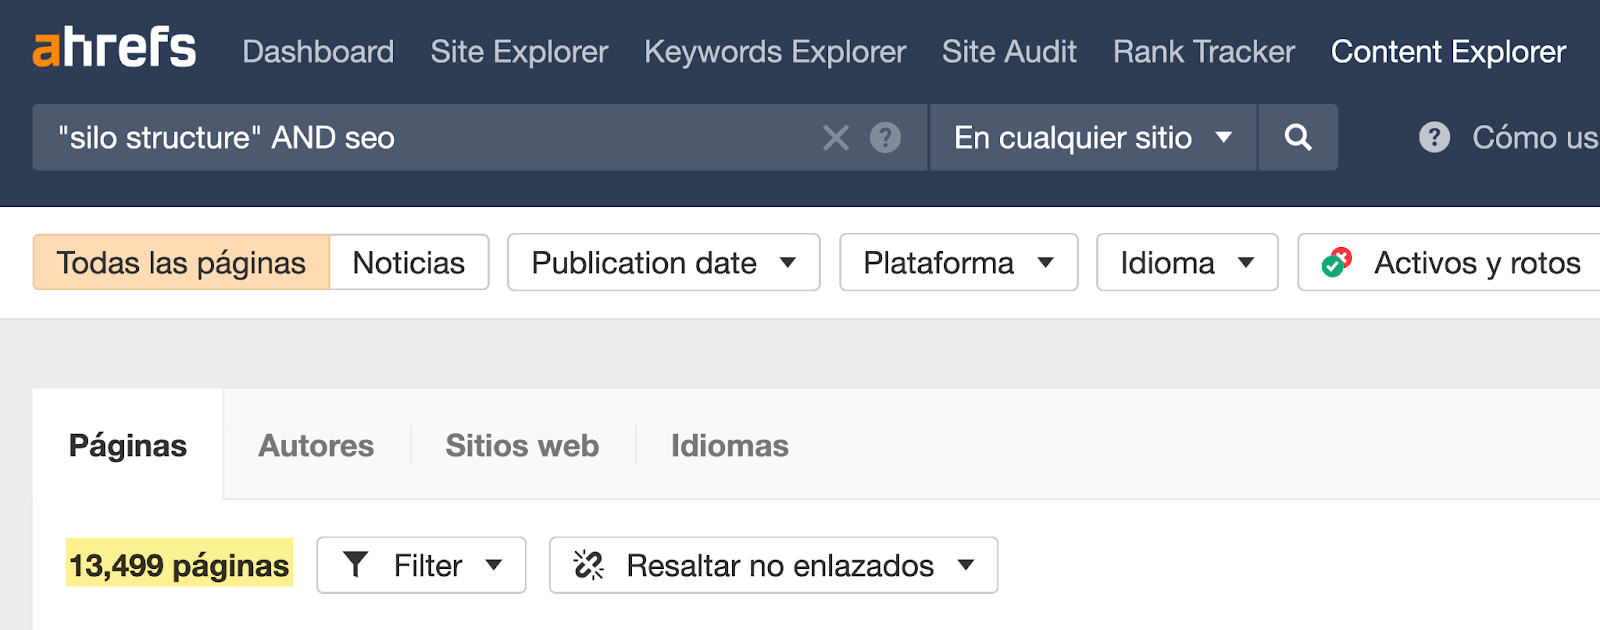
Task: Open the Plataforma dropdown
Action: click(958, 262)
